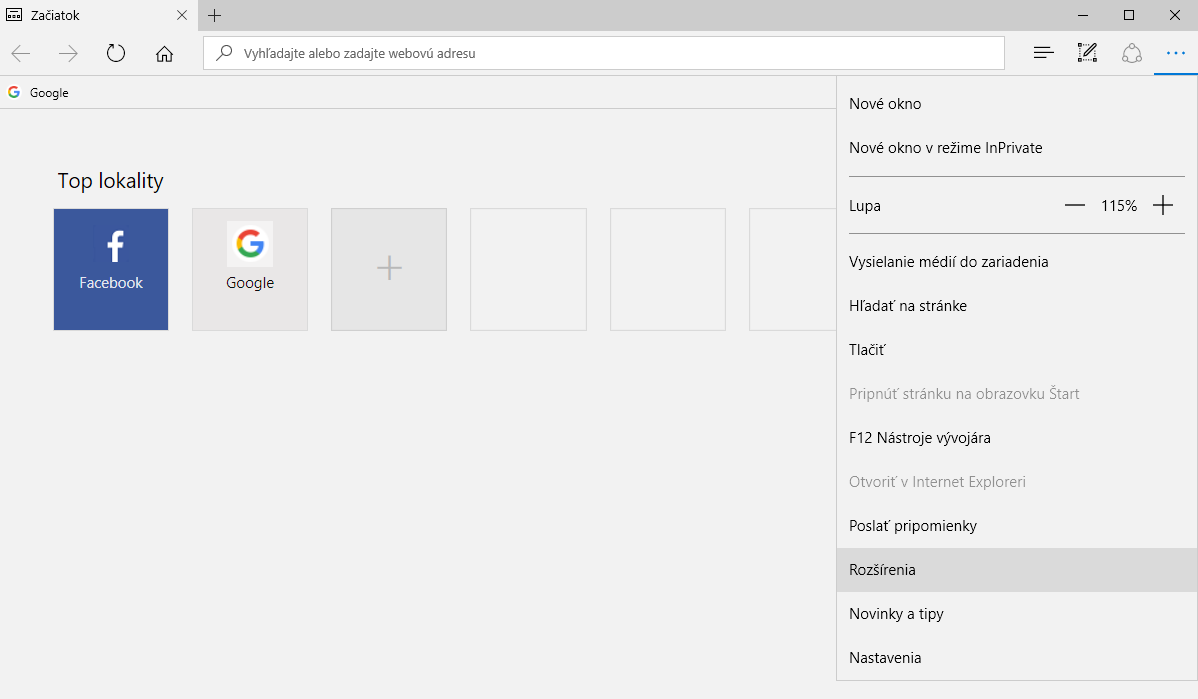
Task: Open Google in the favorites bar
Action: (38, 92)
